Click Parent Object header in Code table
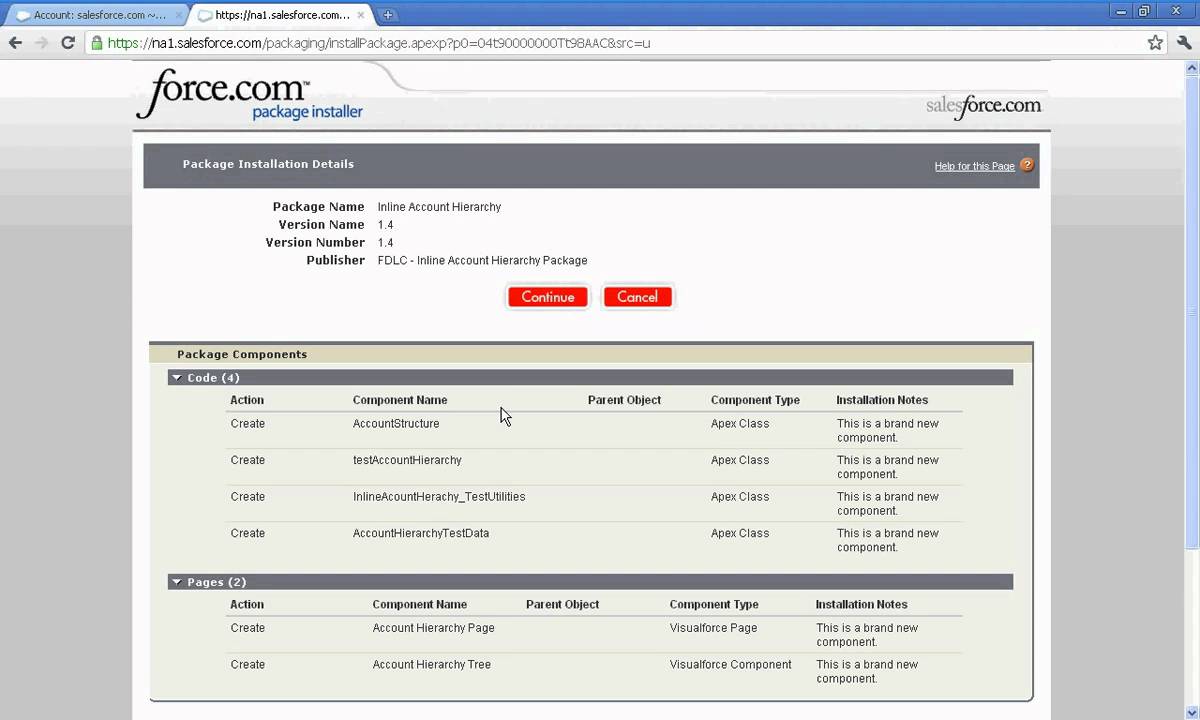Screen dimensions: 1200x720 (624, 400)
